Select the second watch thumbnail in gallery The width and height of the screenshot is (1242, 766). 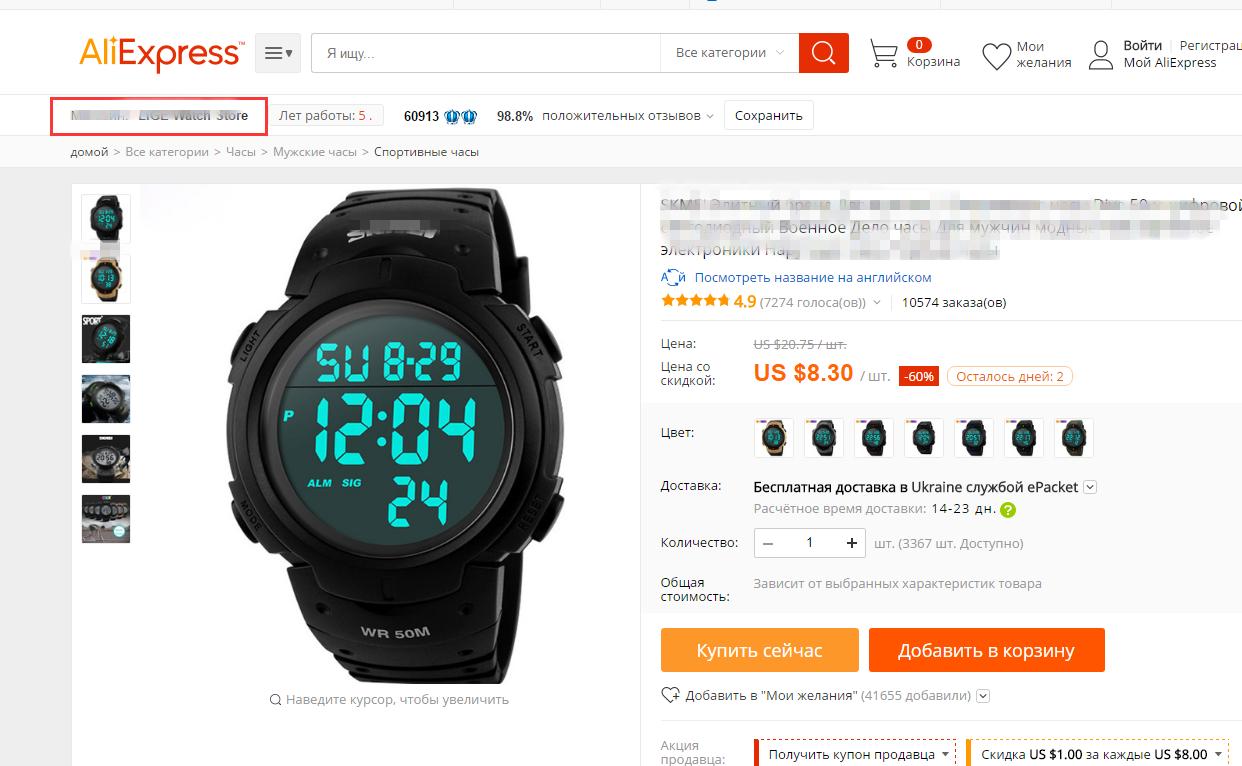click(x=105, y=279)
